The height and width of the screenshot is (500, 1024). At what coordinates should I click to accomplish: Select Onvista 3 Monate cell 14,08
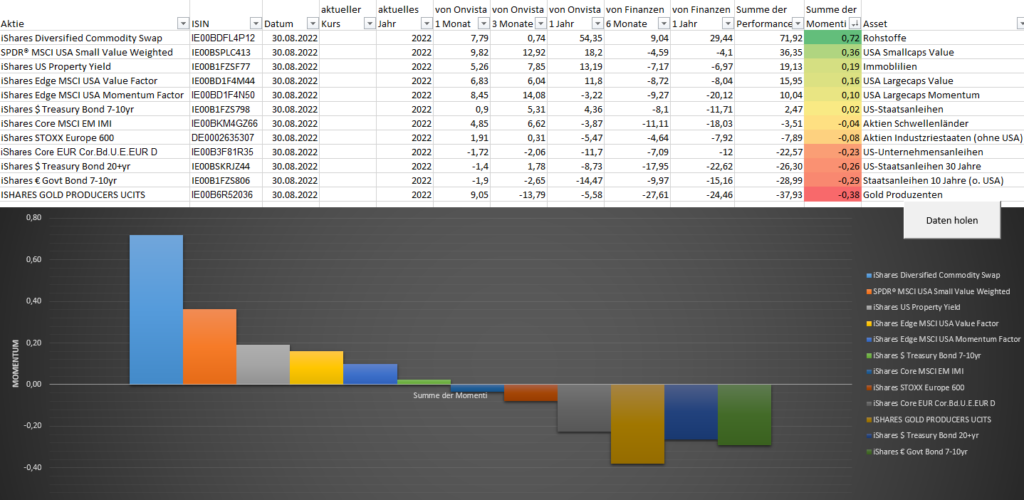click(519, 95)
